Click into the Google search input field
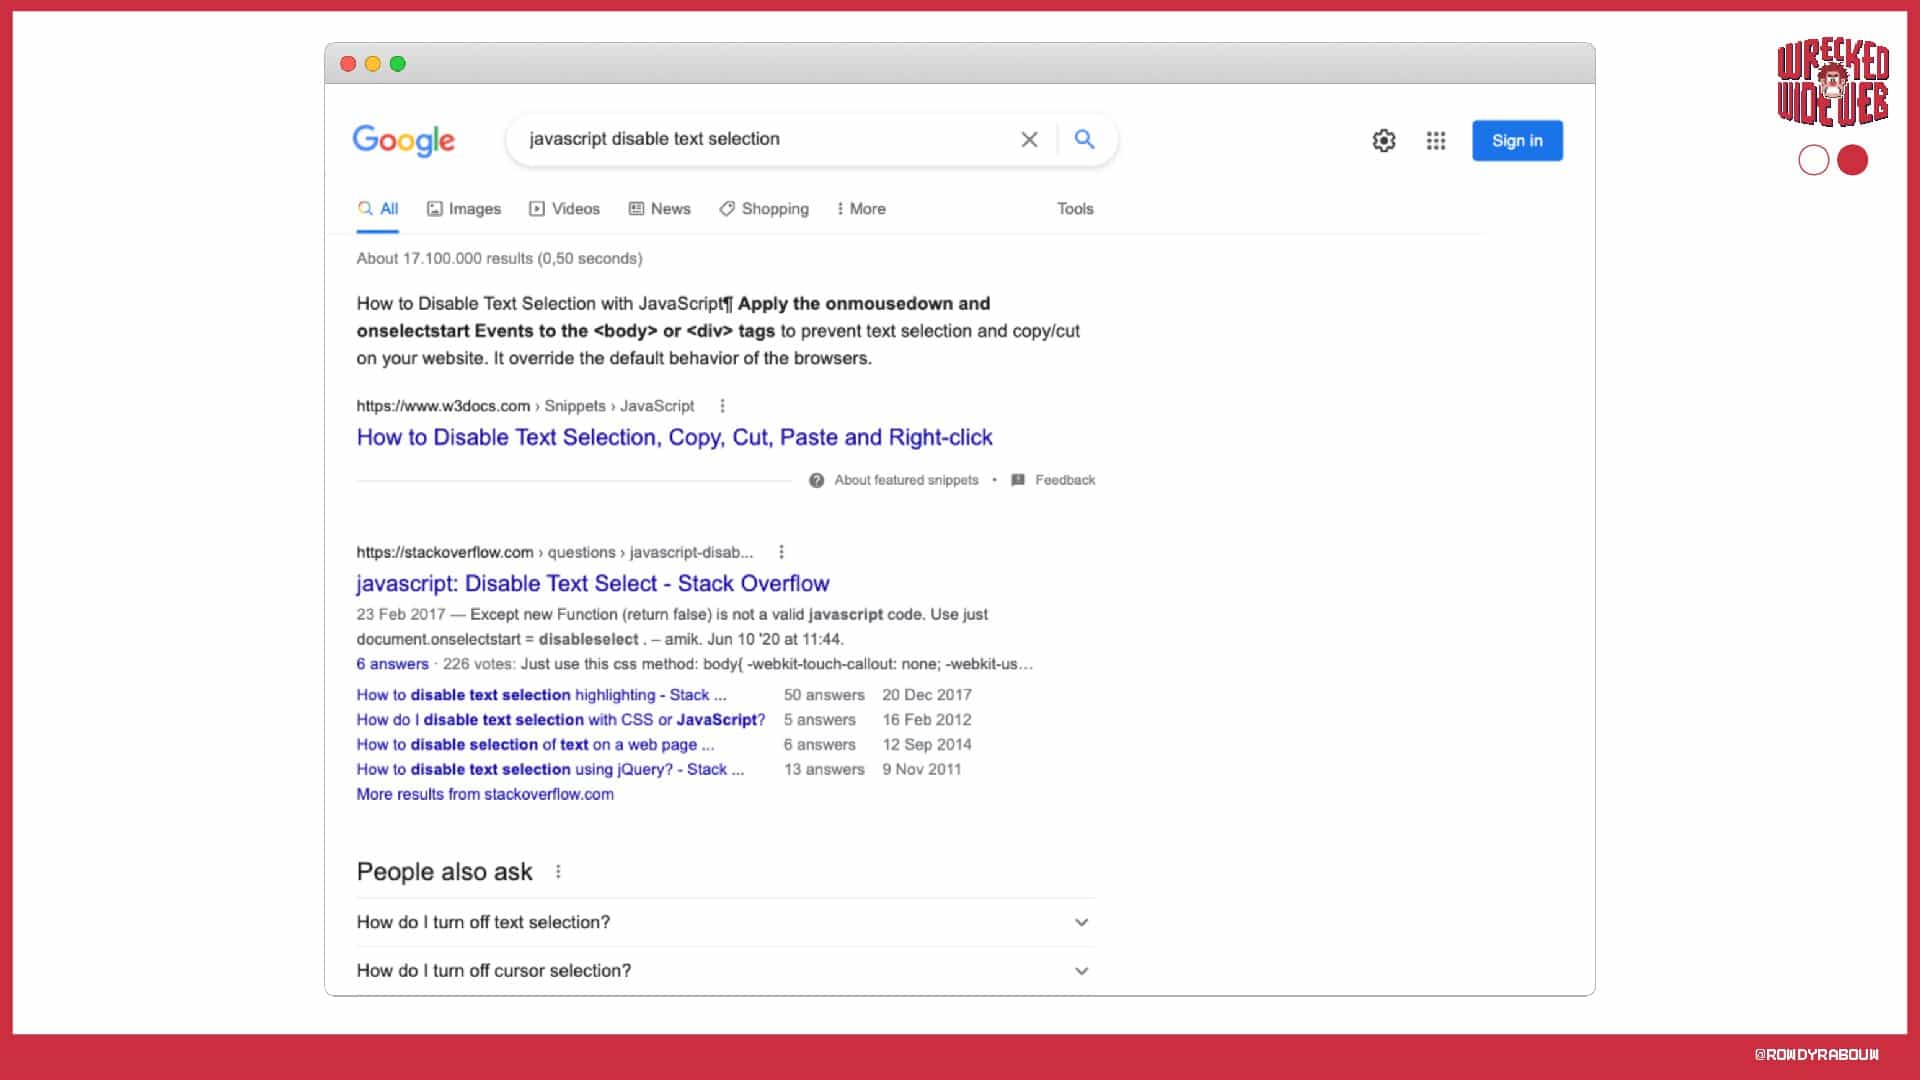Image resolution: width=1920 pixels, height=1080 pixels. 760,140
